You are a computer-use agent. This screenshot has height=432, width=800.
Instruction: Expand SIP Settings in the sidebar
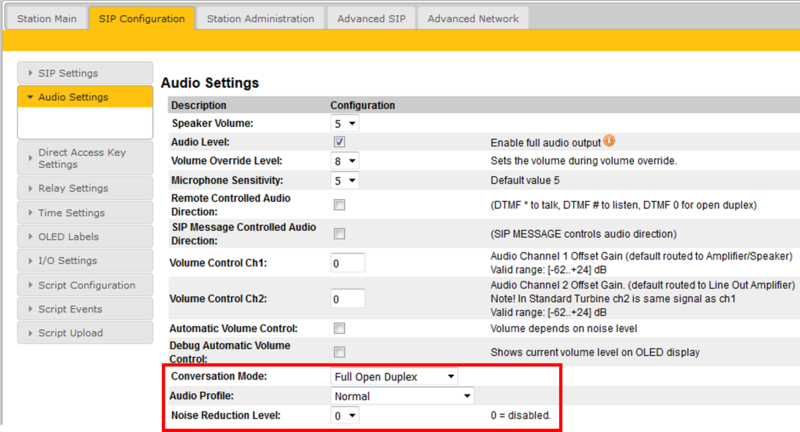[x=85, y=73]
